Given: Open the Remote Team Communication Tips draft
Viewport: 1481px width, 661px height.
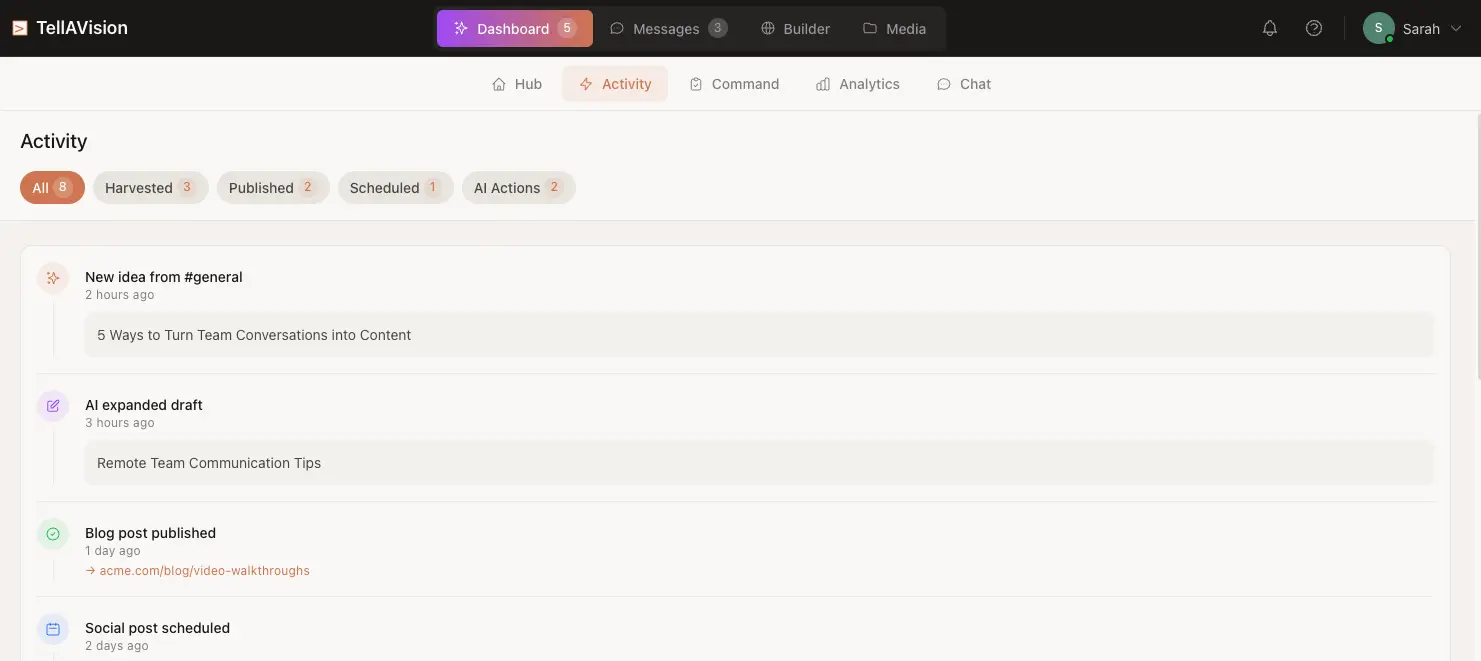Looking at the screenshot, I should (209, 463).
